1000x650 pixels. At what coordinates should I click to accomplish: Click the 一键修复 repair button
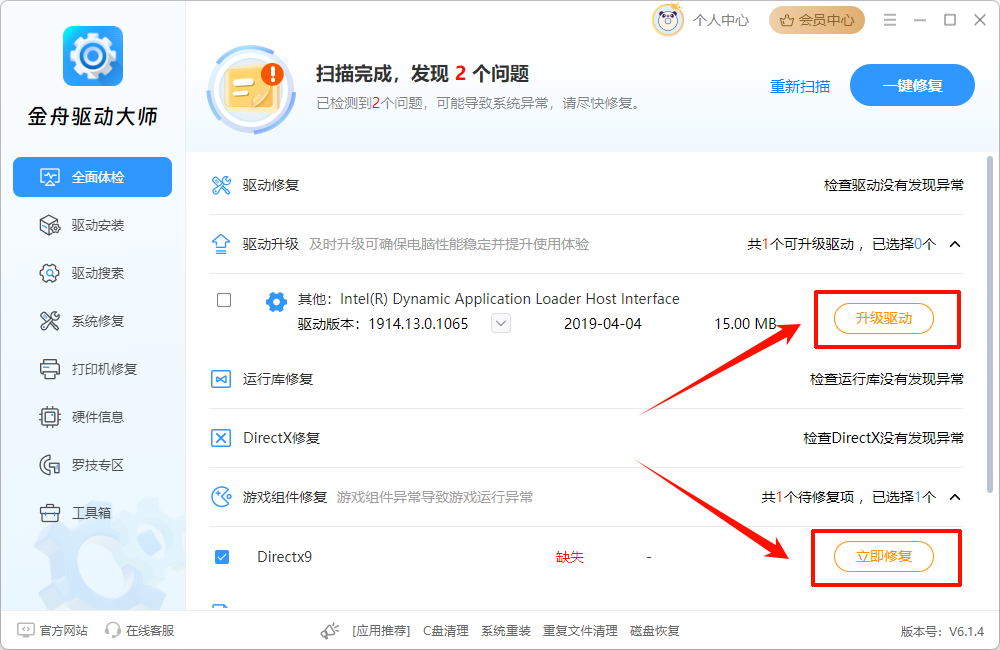911,85
